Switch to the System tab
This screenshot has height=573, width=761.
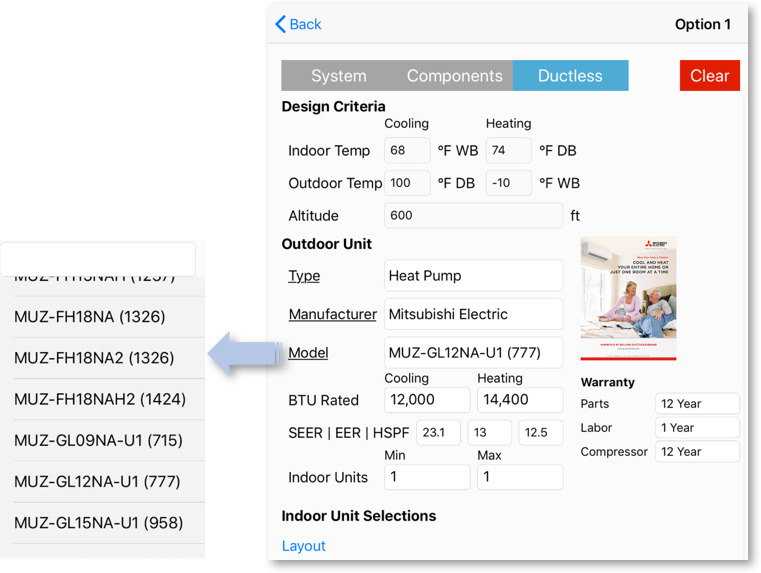pos(339,76)
